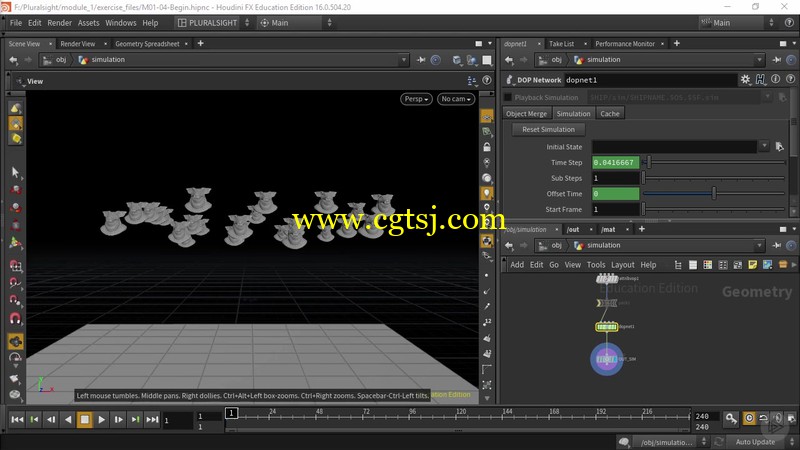Click the Real Time Toggle clock icon
Image resolution: width=800 pixels, height=450 pixels.
point(748,418)
